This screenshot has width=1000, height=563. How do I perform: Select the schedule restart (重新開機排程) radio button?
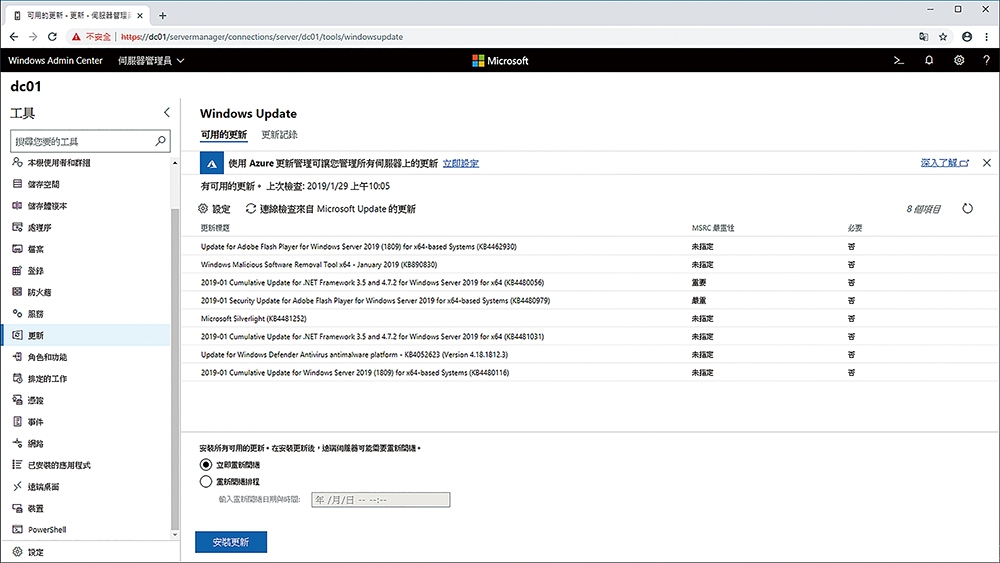coord(205,481)
